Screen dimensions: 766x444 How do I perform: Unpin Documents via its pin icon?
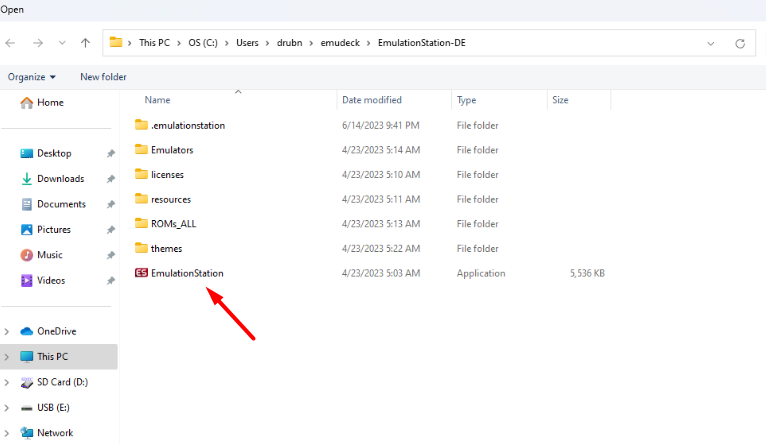pyautogui.click(x=111, y=204)
